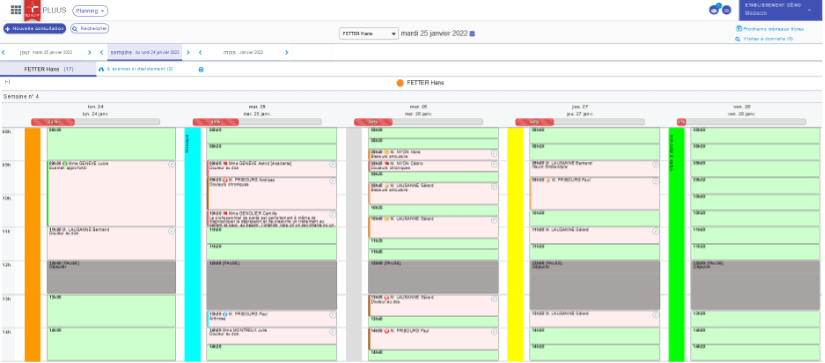Open the apps grid menu icon

click(x=16, y=9)
